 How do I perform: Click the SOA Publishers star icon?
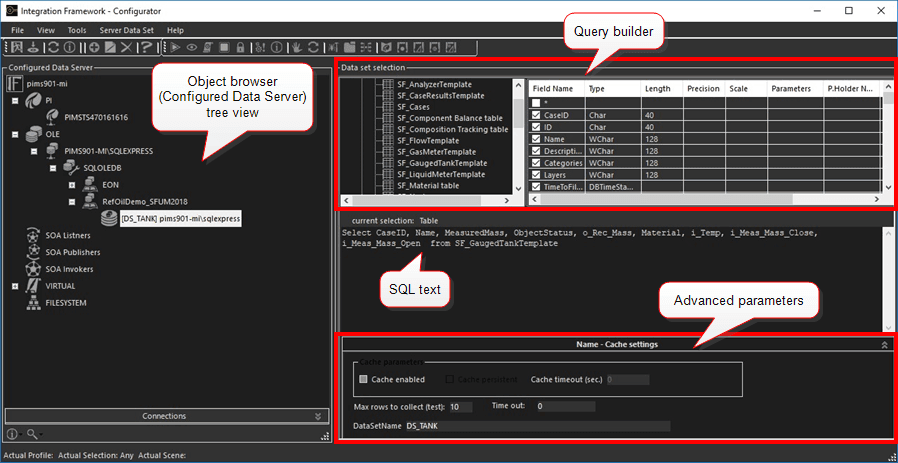34,252
